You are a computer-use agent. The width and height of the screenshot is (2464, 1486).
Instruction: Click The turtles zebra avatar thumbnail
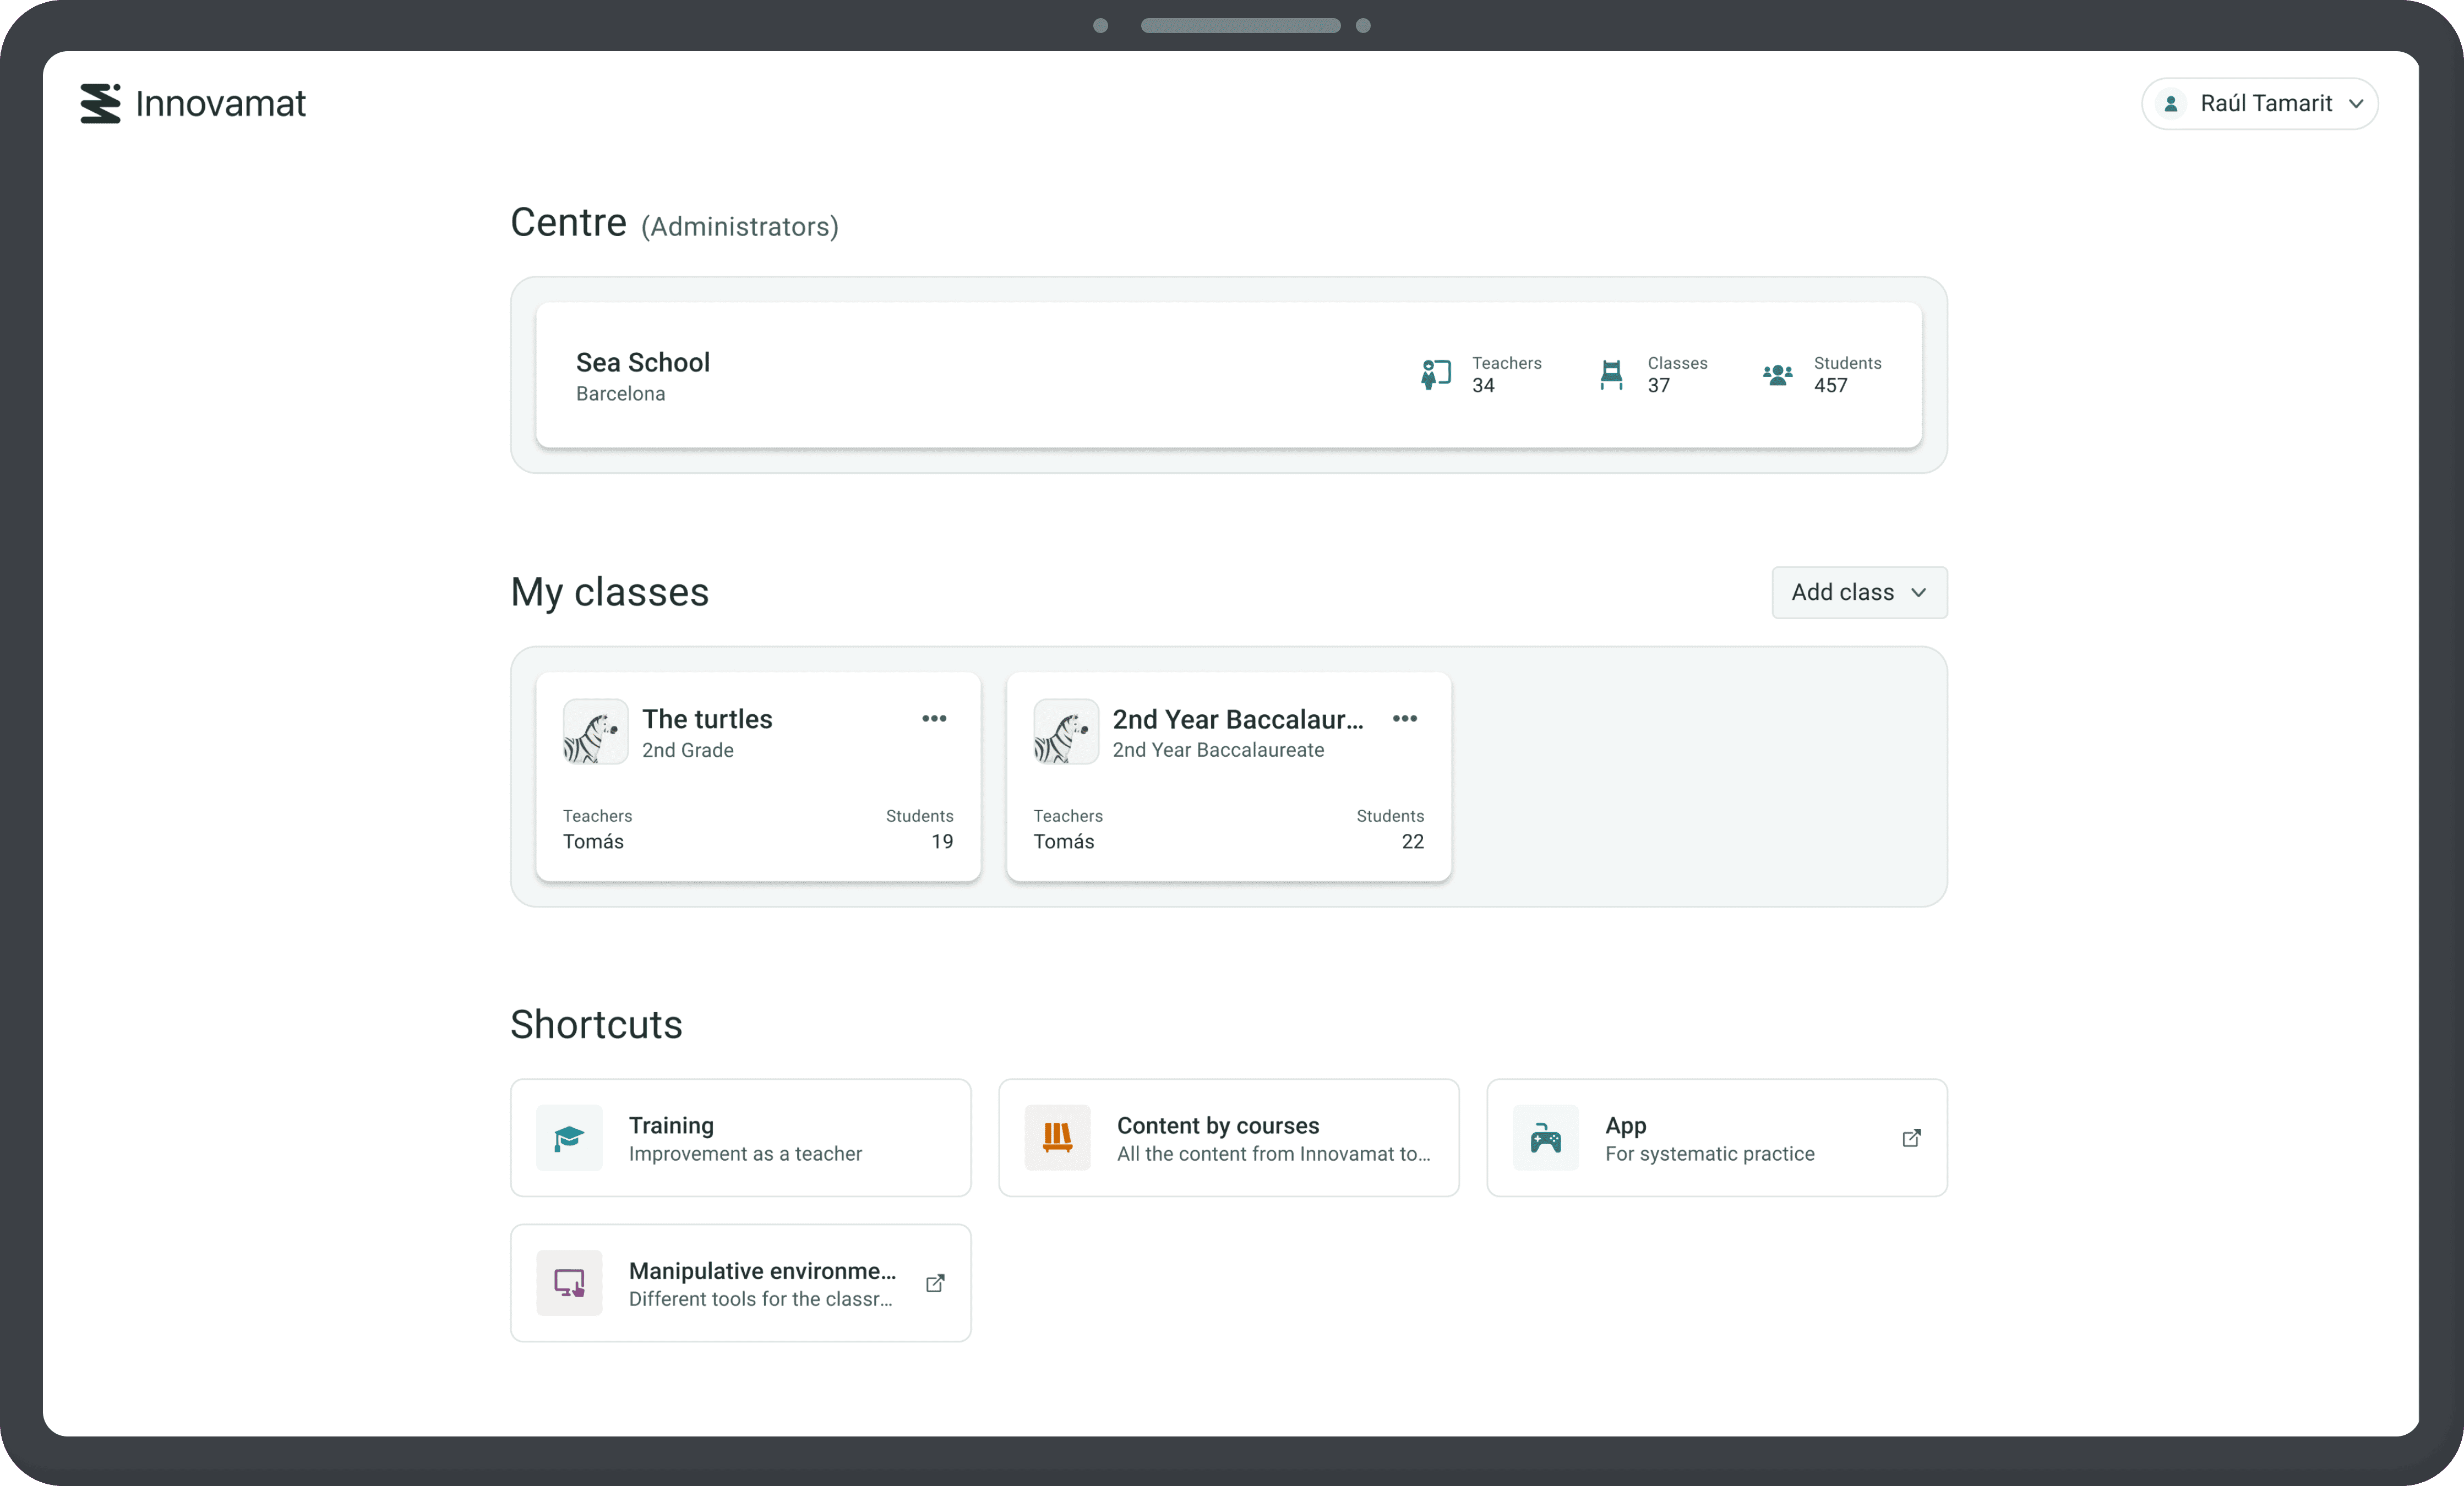coord(595,732)
